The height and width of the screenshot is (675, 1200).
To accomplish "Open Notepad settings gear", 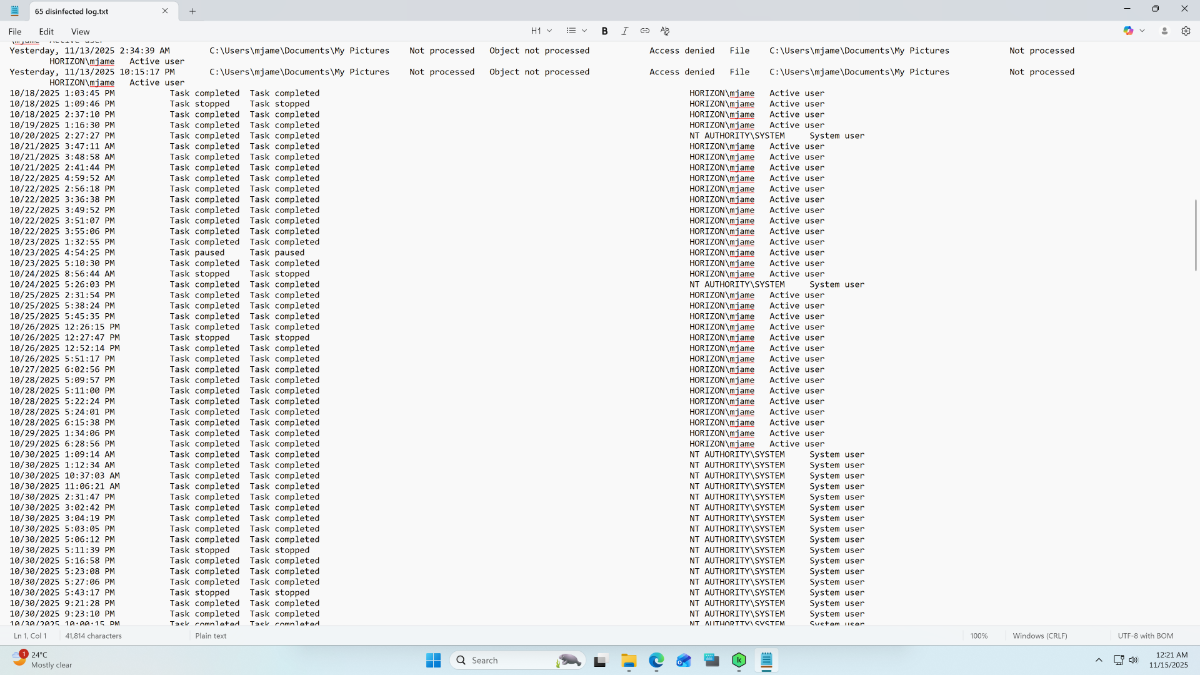I will click(1186, 31).
